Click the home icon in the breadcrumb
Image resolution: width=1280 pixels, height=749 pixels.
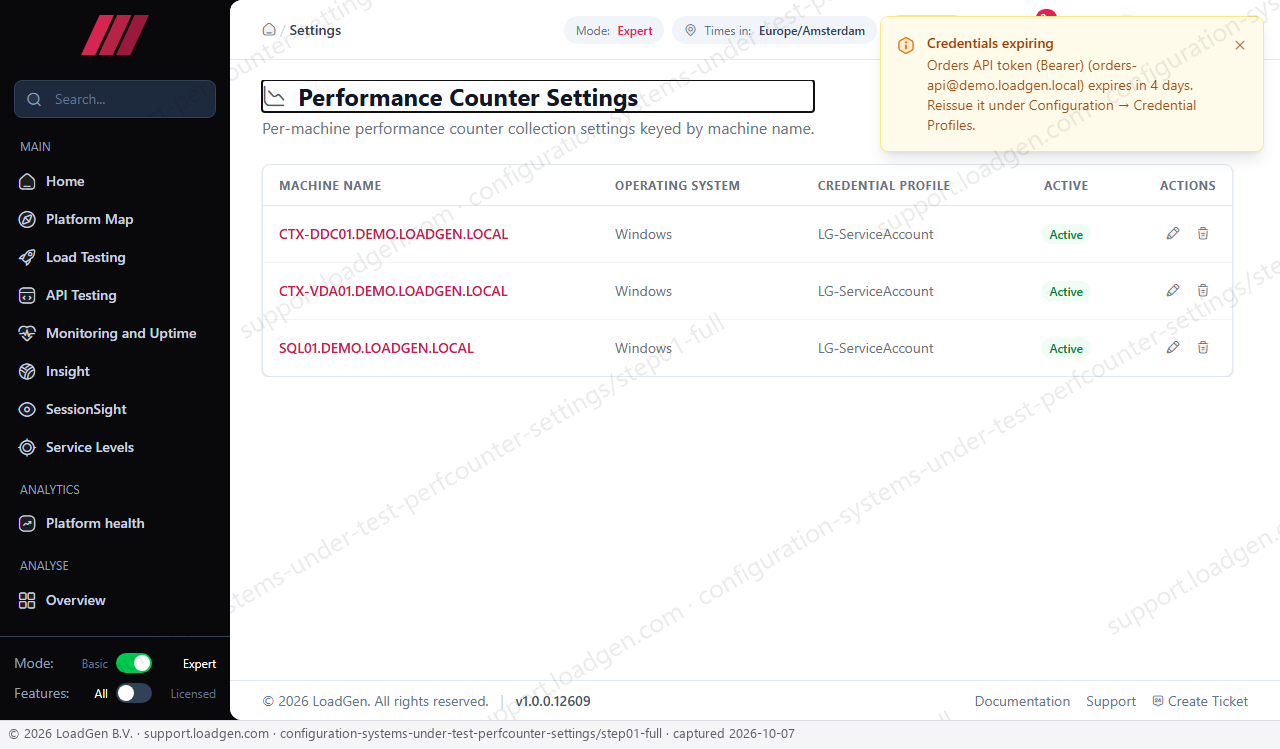[x=269, y=30]
